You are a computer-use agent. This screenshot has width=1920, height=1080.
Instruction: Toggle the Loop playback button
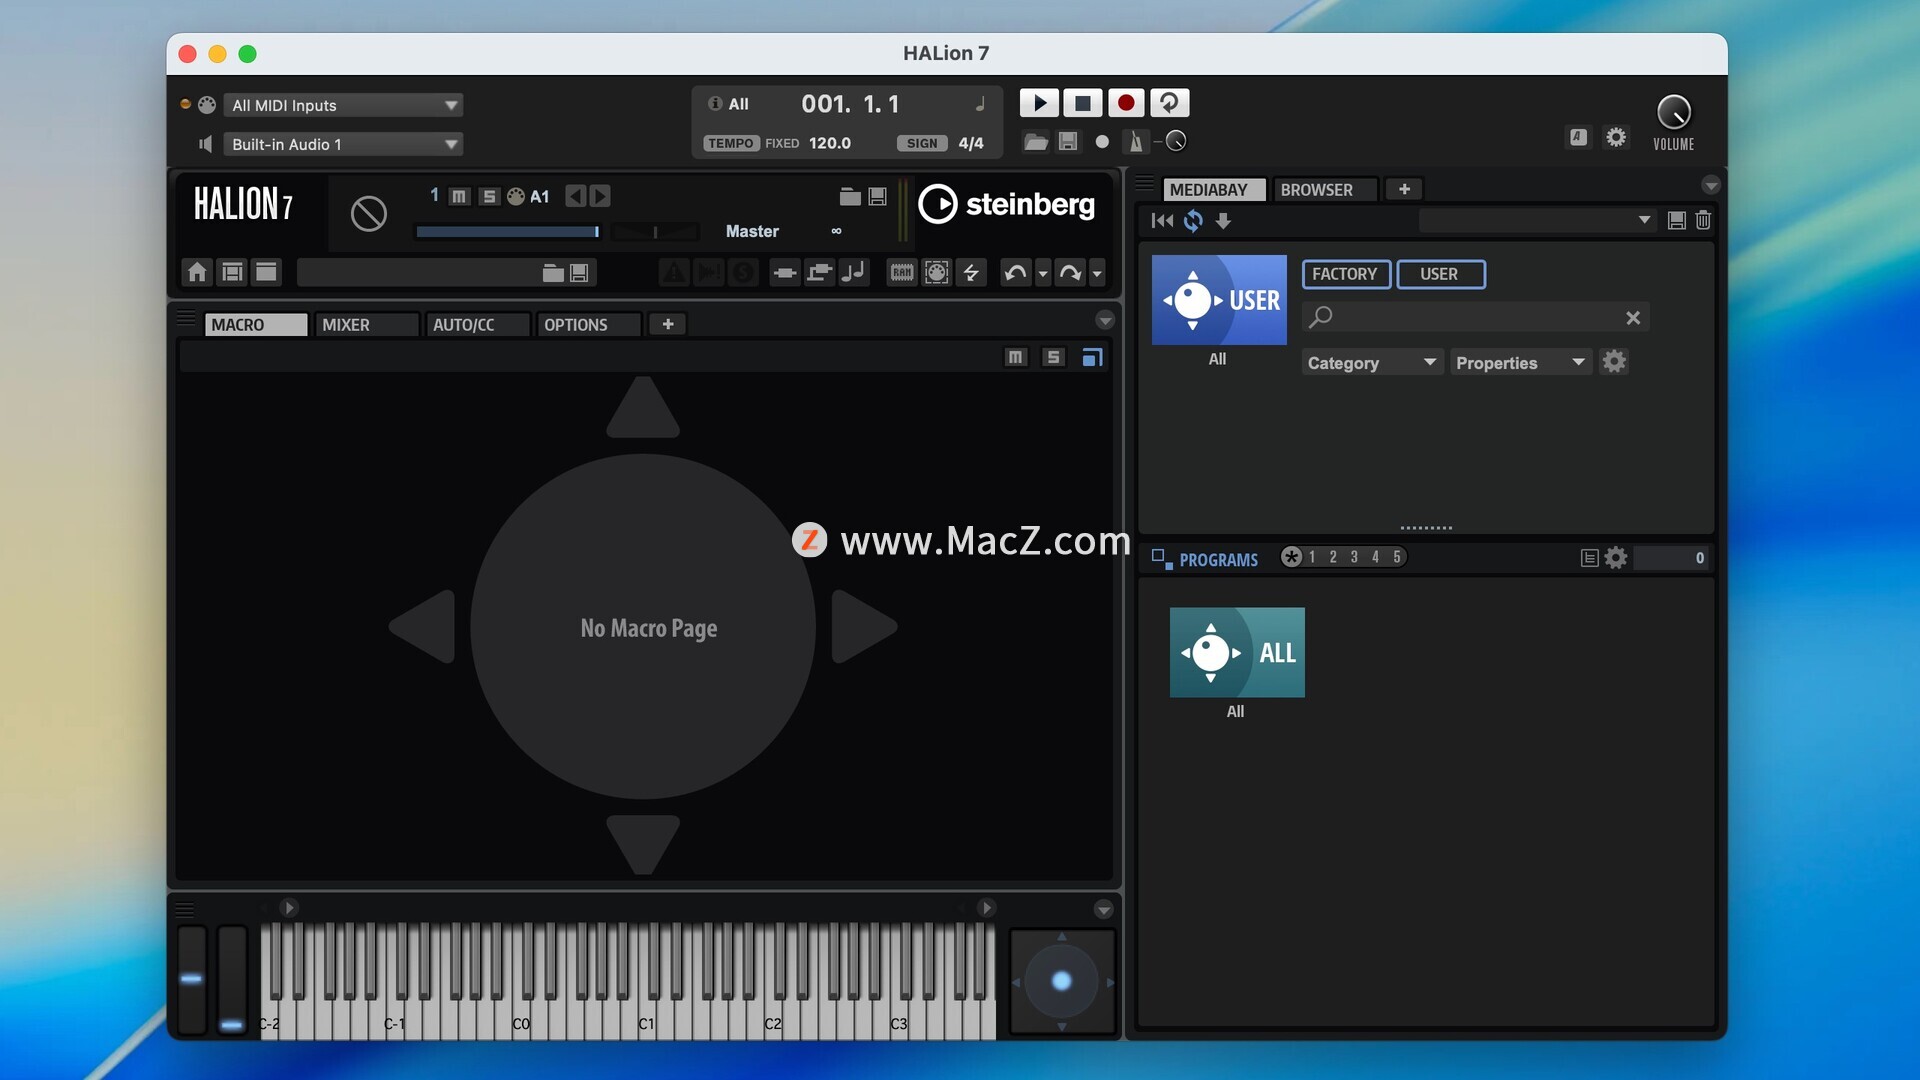[x=1169, y=103]
